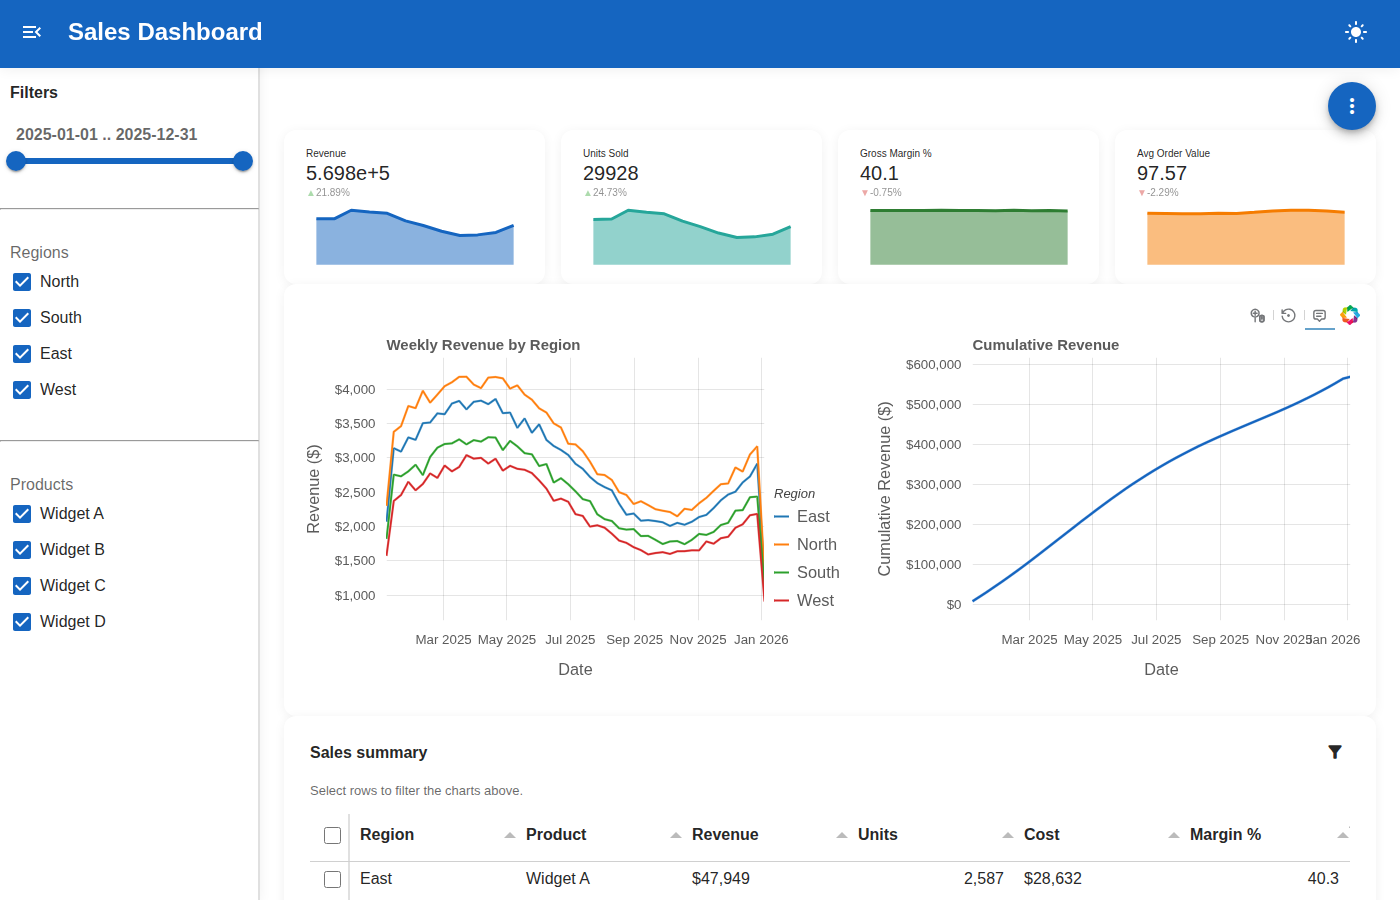This screenshot has width=1400, height=900.
Task: Uncheck the Widget B product checkbox
Action: coord(22,550)
